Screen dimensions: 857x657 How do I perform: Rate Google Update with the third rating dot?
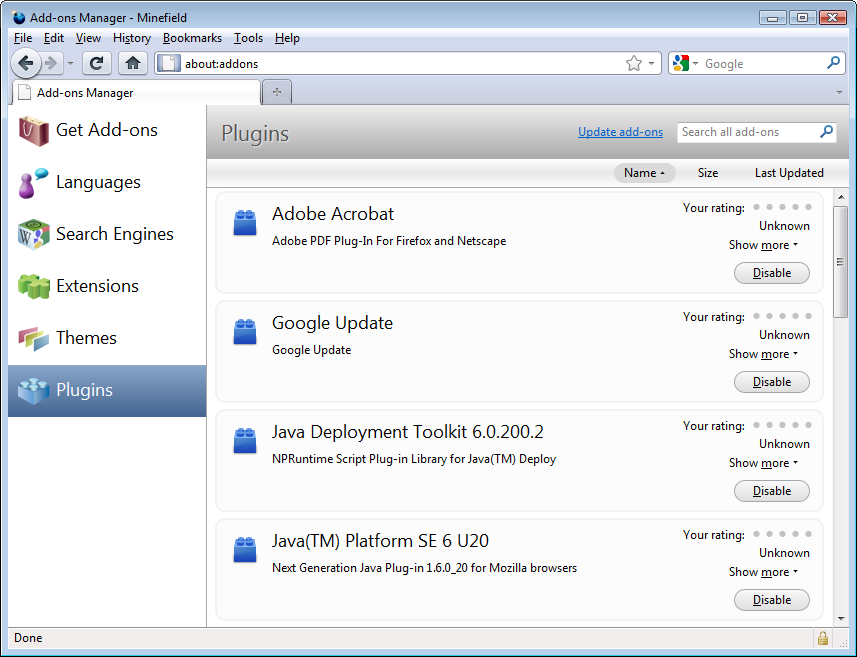783,316
